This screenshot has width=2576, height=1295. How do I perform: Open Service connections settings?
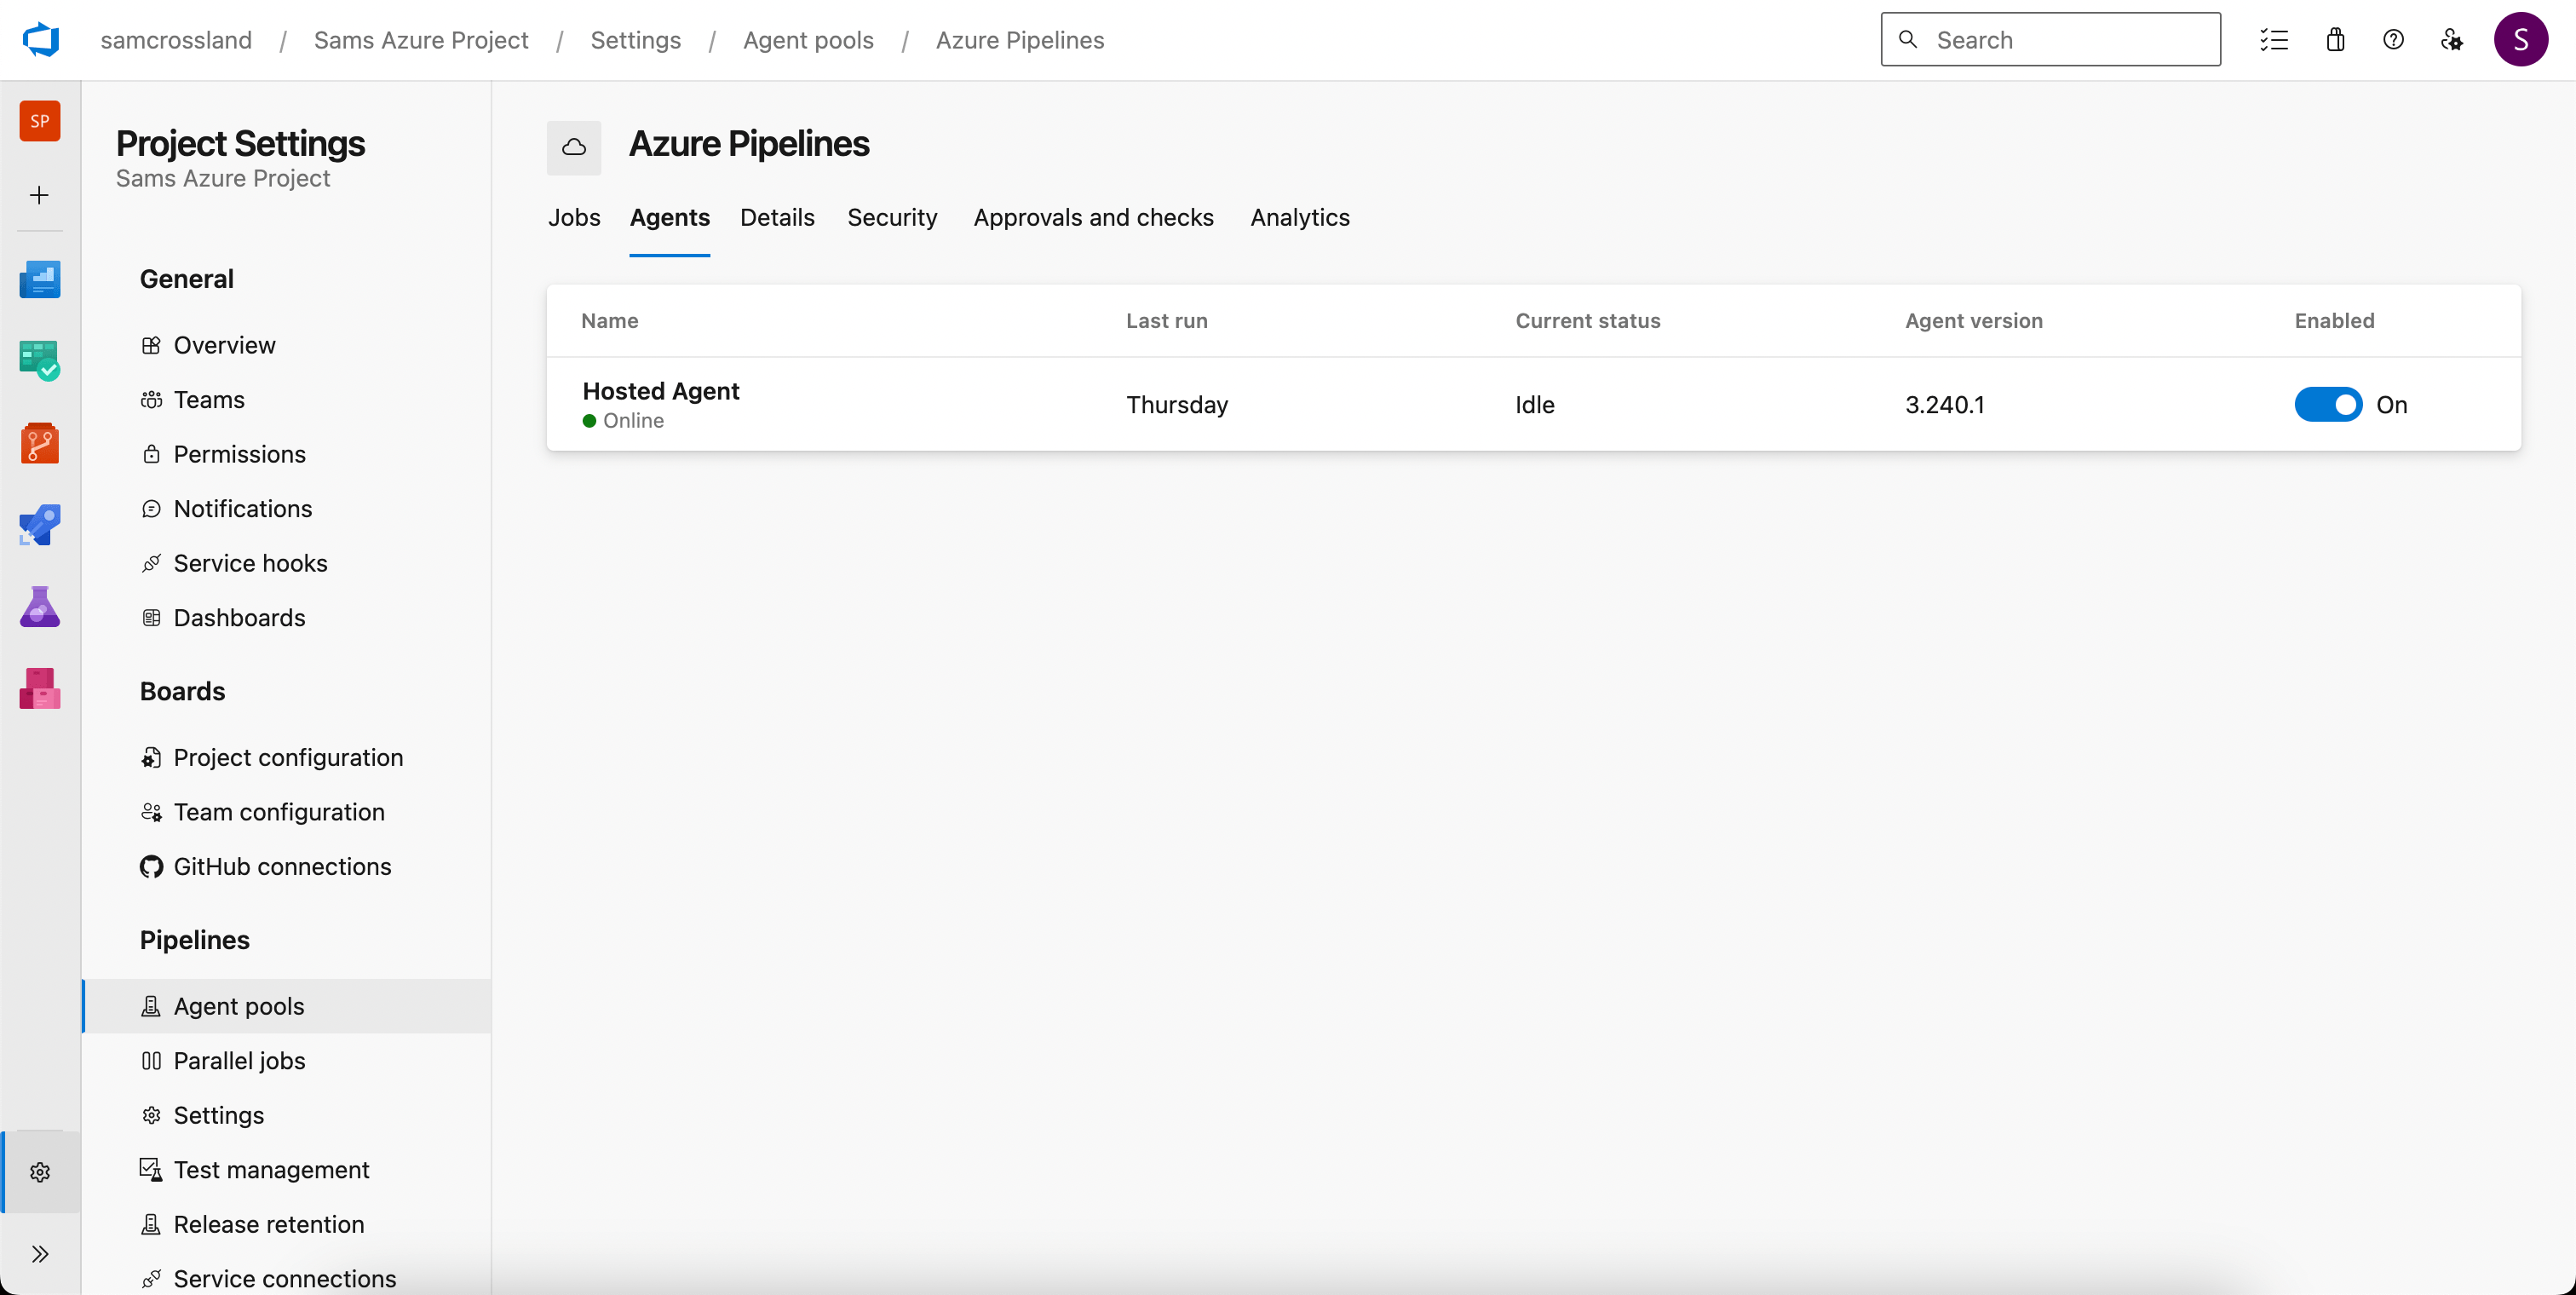pyautogui.click(x=284, y=1279)
